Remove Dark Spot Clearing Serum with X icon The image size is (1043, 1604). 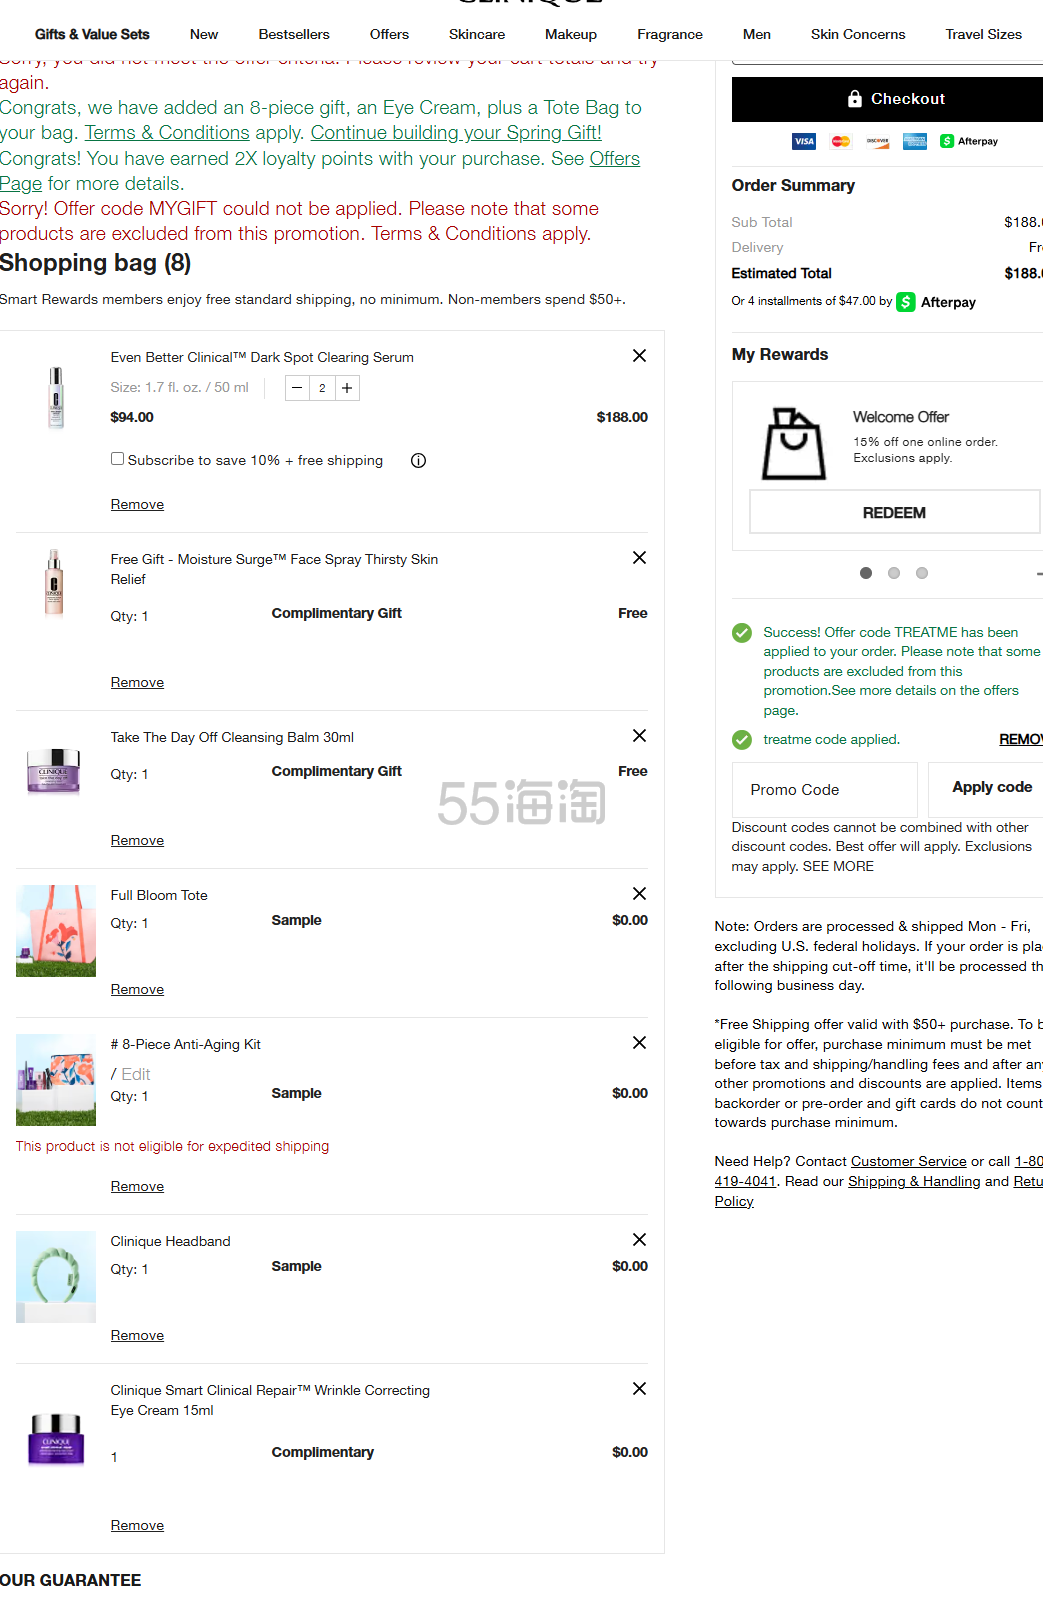click(x=639, y=356)
